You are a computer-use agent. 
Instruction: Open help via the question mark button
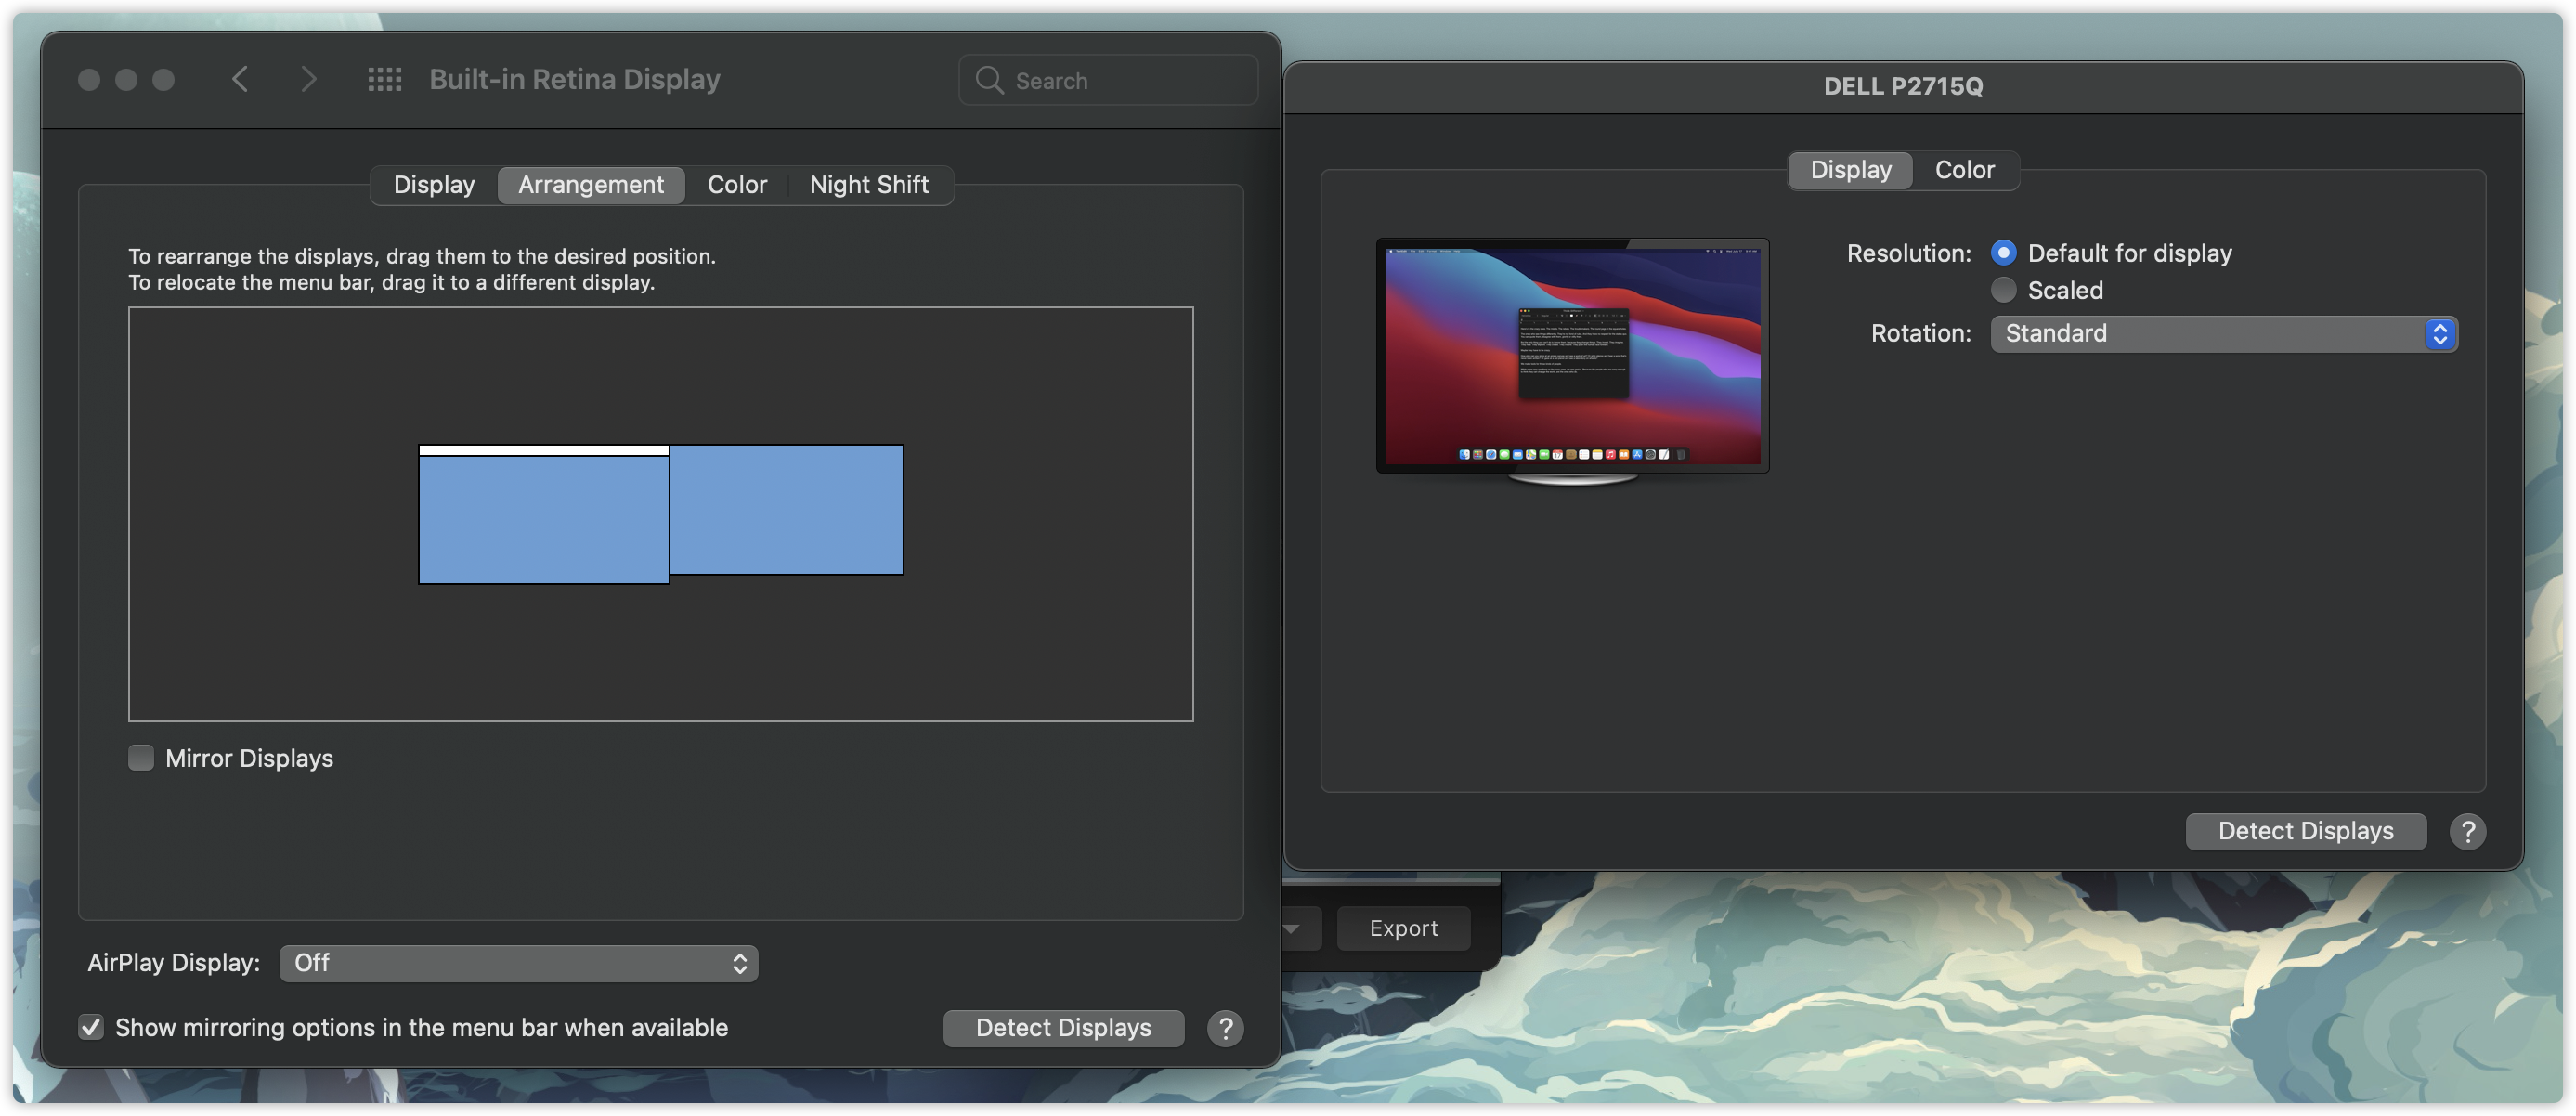[x=1225, y=1028]
